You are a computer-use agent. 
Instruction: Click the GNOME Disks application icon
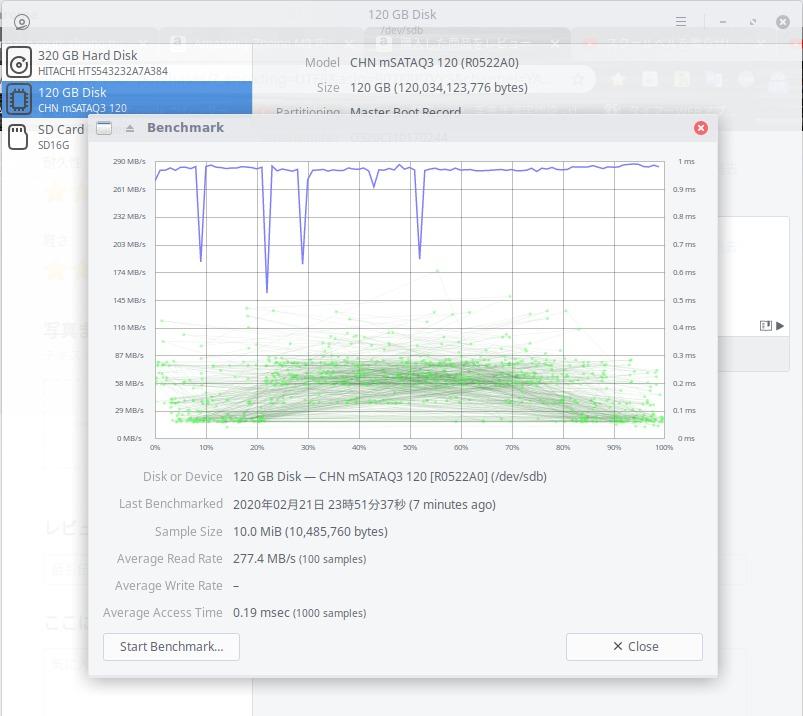coord(22,22)
